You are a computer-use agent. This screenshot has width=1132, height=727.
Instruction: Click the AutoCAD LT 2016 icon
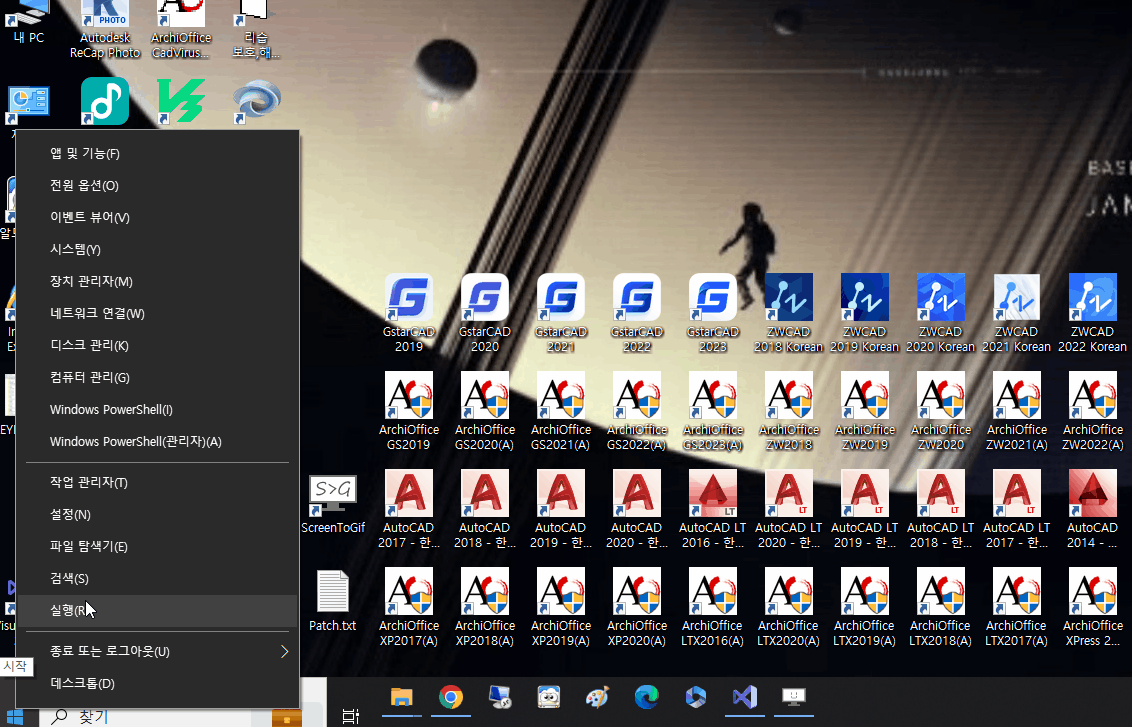(713, 508)
